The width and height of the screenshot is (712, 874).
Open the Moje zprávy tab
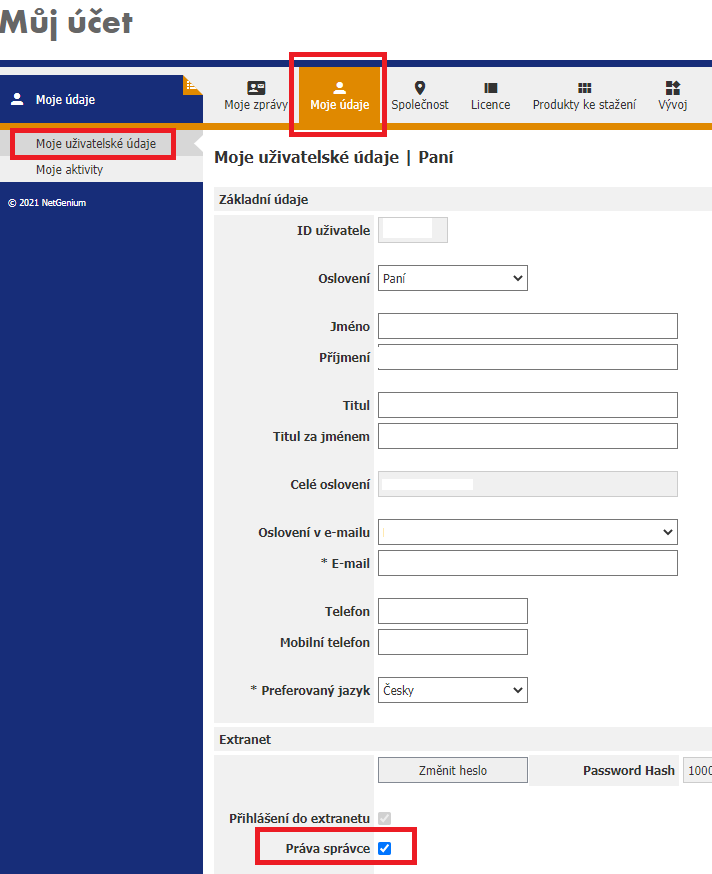[256, 96]
